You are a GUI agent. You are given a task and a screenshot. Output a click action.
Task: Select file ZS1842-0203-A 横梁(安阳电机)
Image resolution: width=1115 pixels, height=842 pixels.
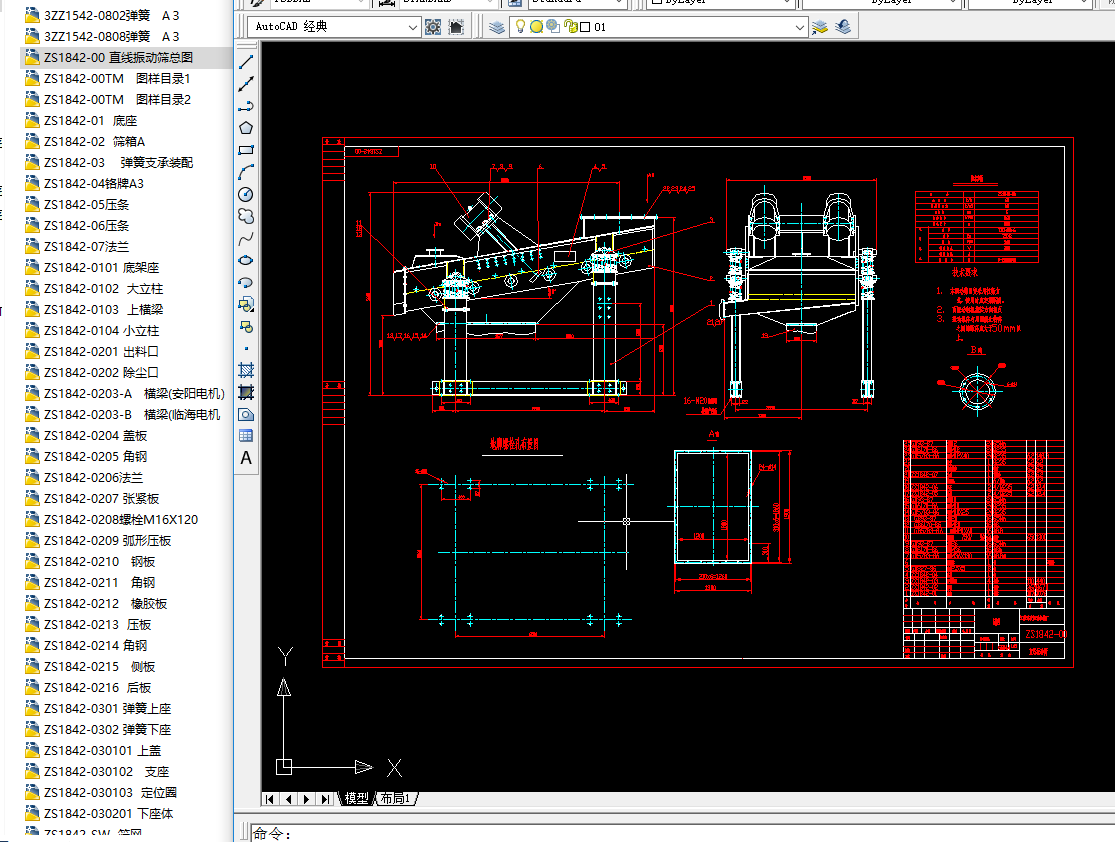pos(124,393)
